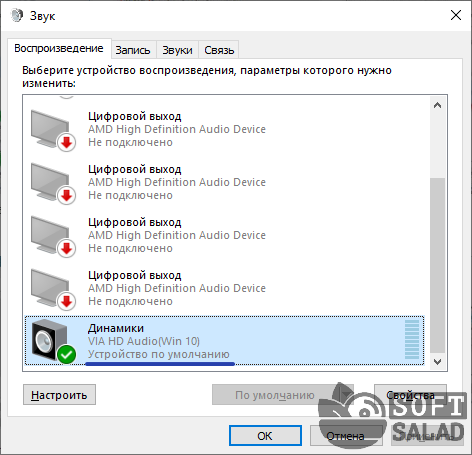
Task: Click the Звук speaker icon in title bar
Action: click(17, 15)
